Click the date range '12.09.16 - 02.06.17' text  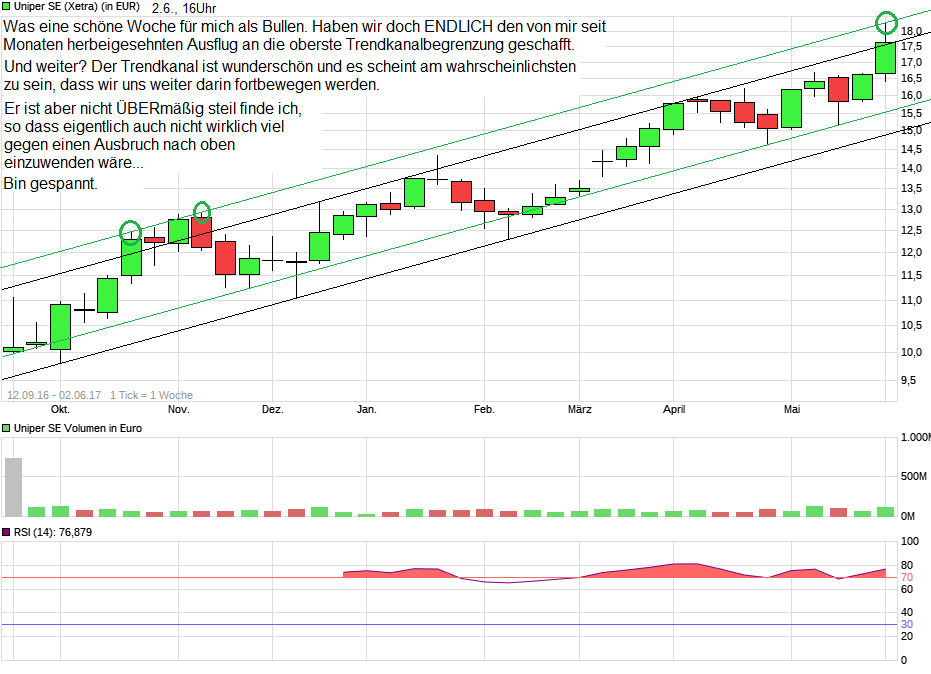click(x=54, y=395)
